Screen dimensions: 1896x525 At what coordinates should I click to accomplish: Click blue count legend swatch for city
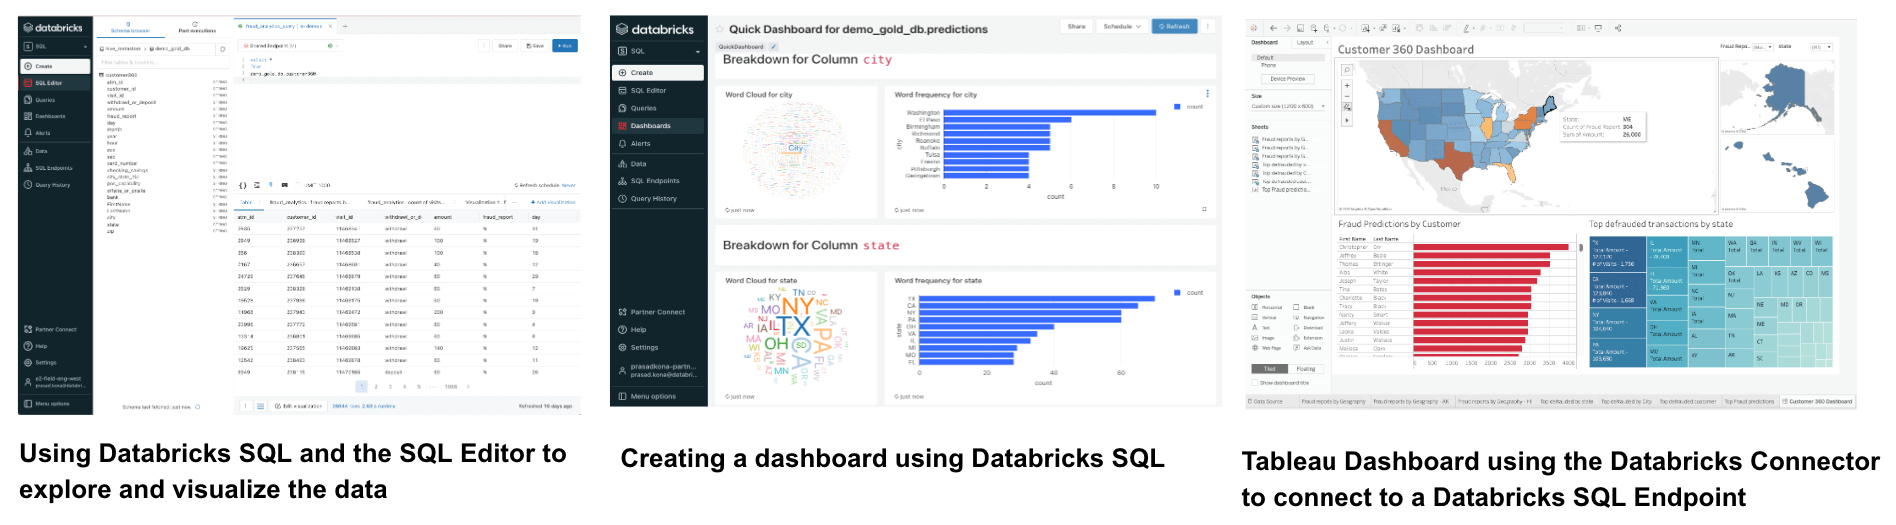click(1177, 106)
